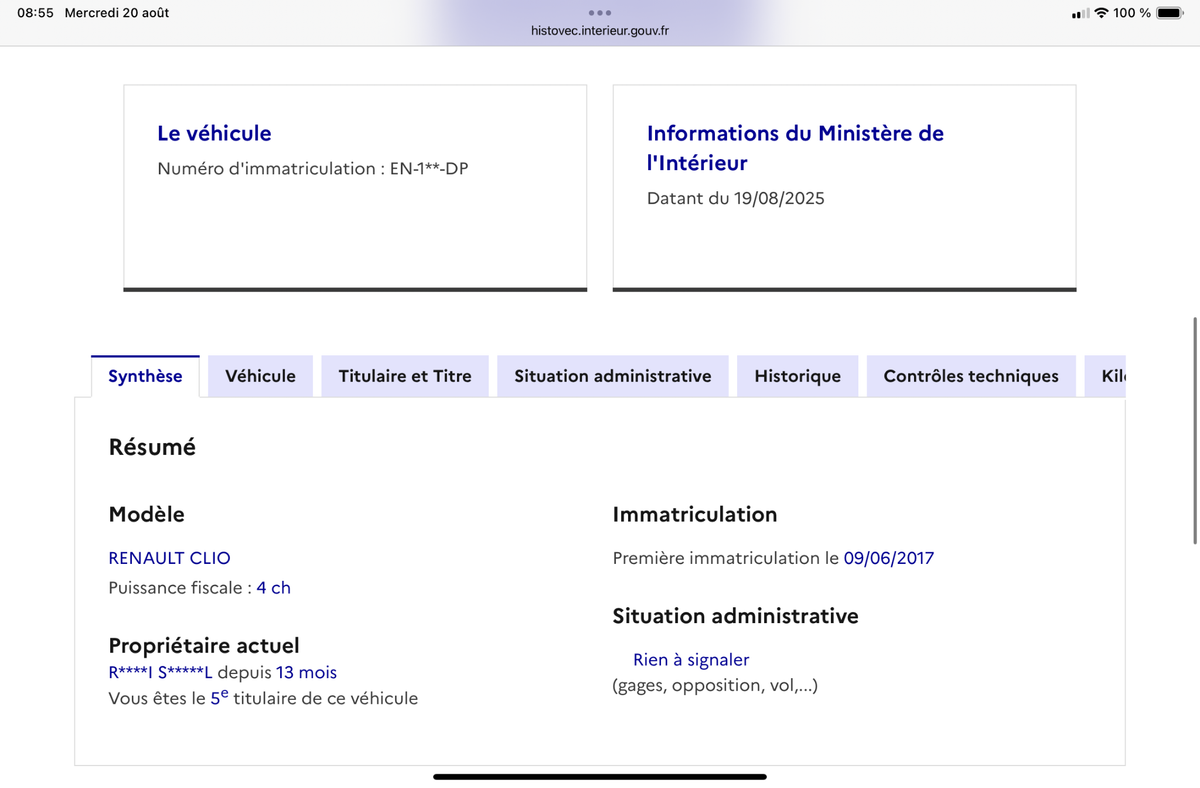Go to the Historique tab
This screenshot has width=1200, height=788.
tap(798, 376)
